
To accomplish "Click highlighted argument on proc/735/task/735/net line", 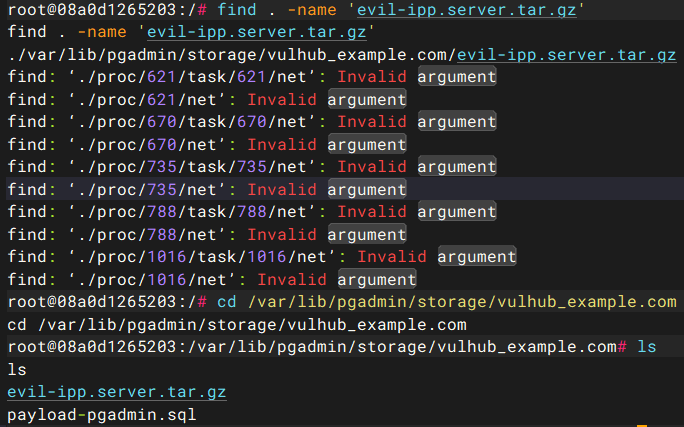I will tap(457, 167).
